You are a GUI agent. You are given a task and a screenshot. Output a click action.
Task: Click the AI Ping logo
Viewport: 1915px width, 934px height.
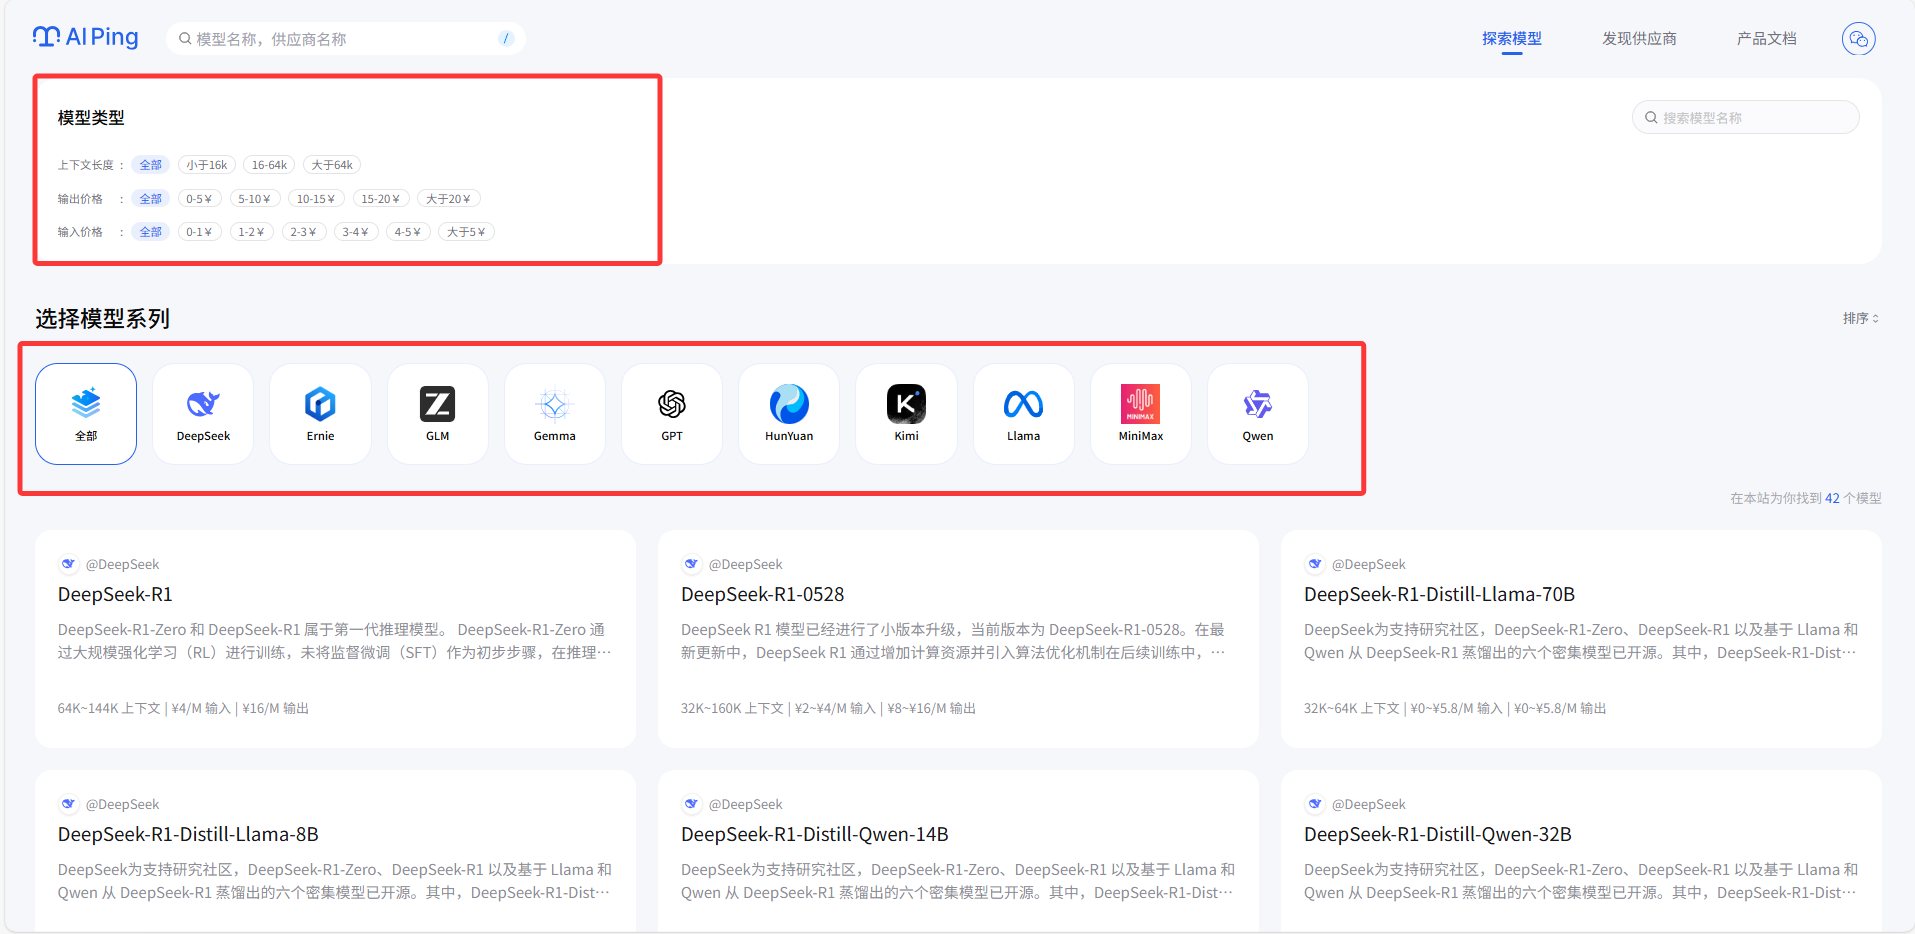(86, 38)
